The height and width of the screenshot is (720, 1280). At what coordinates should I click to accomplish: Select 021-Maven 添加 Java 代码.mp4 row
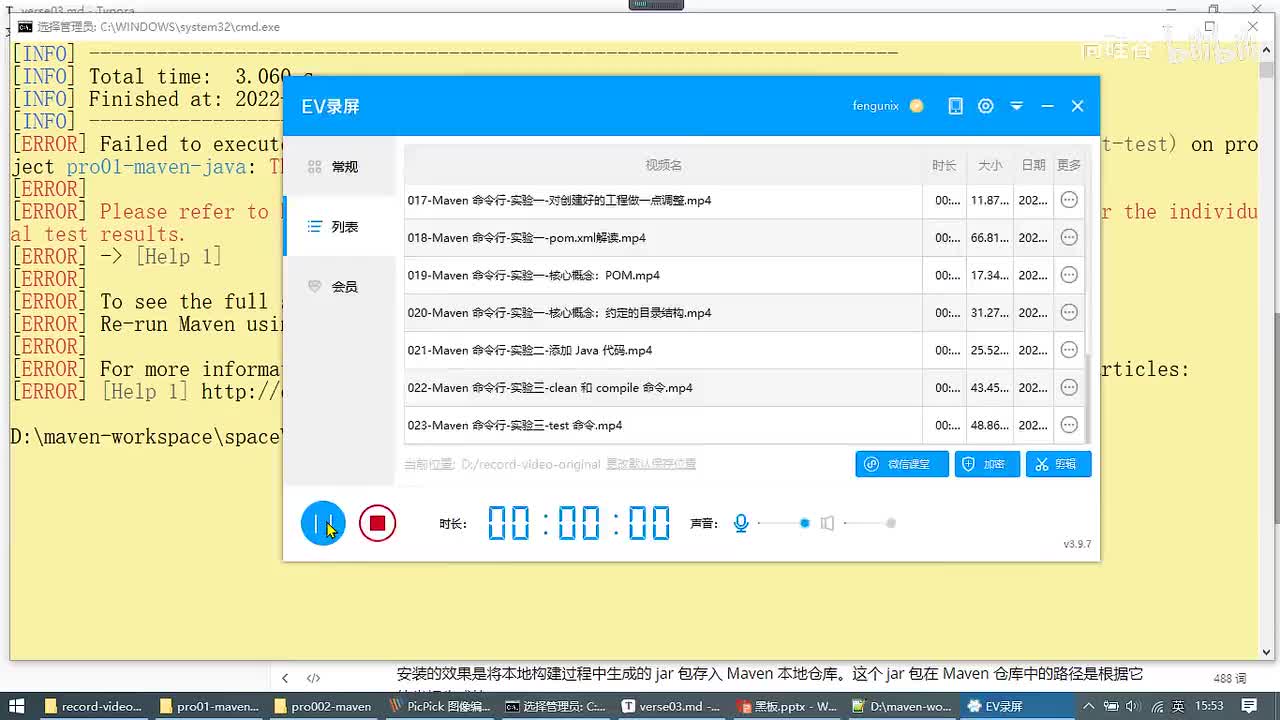click(744, 350)
